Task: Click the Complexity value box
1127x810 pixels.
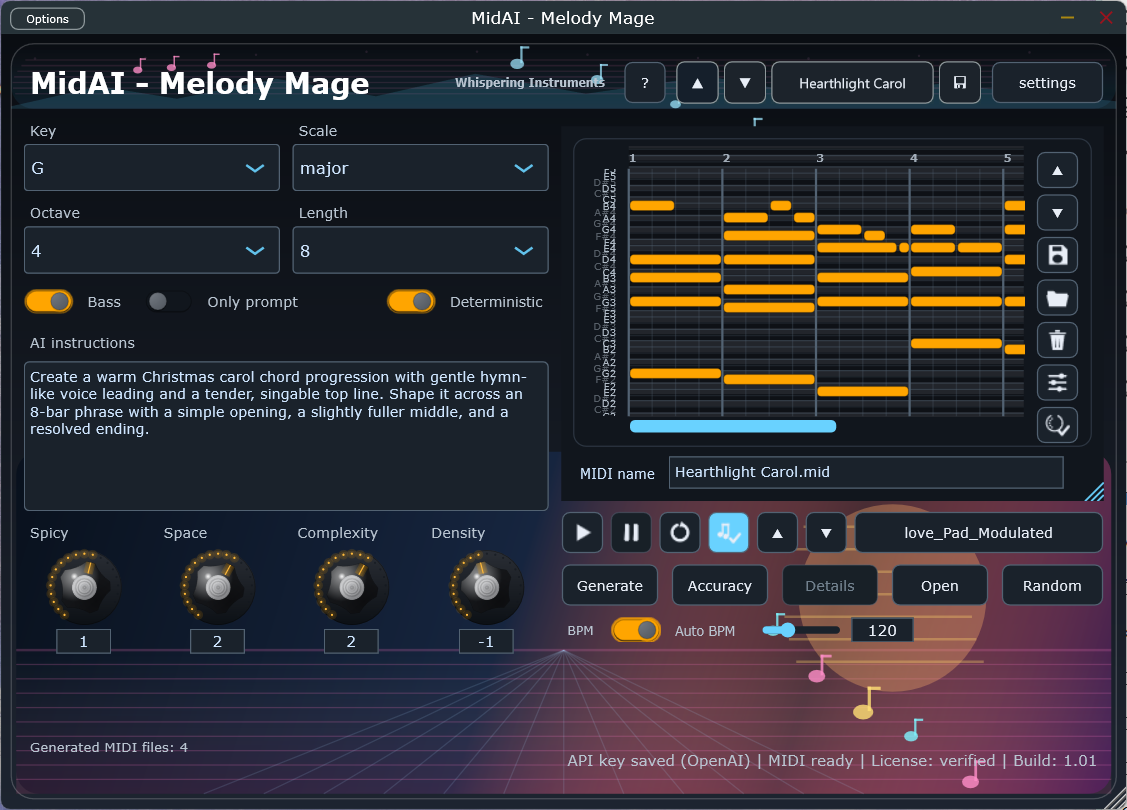Action: point(351,641)
